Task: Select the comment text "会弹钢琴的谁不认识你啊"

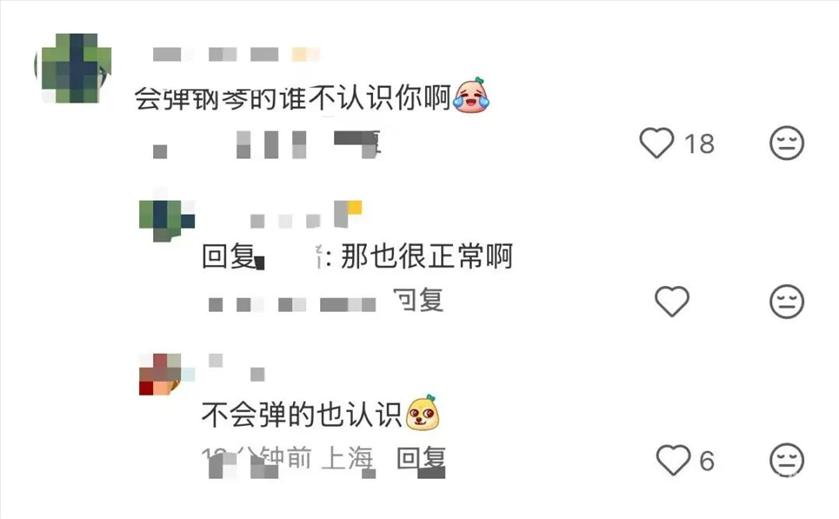Action: coord(292,98)
